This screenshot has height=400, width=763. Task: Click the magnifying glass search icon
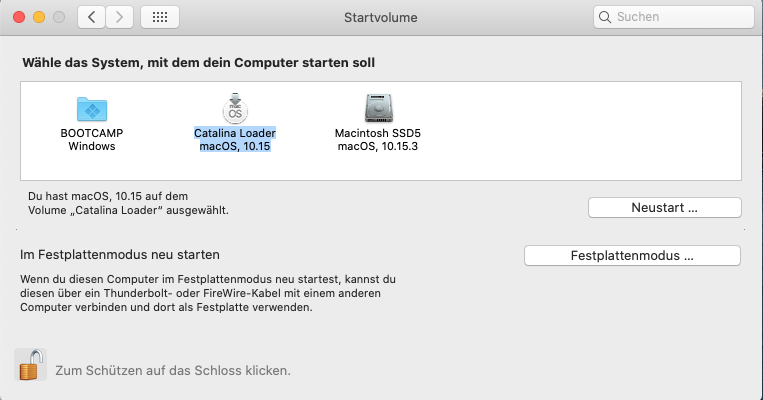605,17
